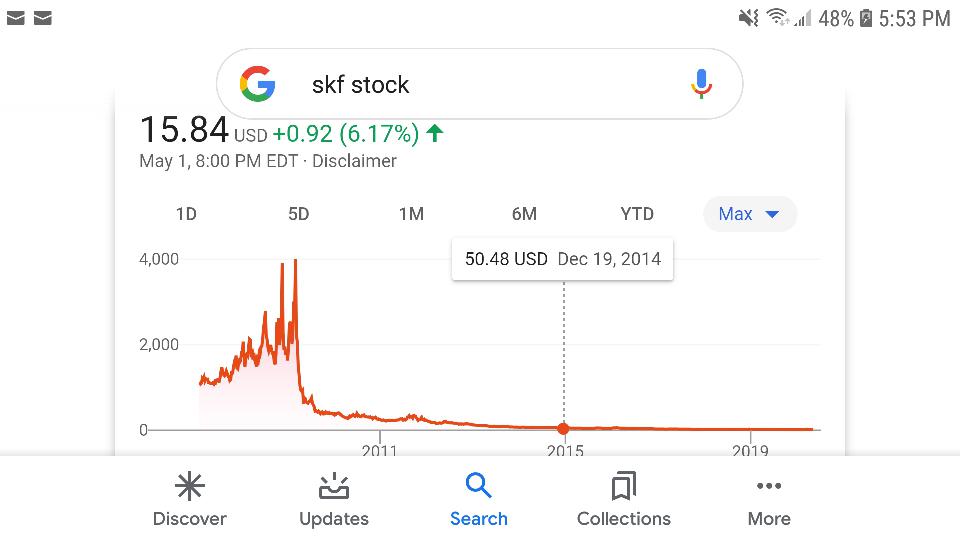Select the 1D chart range
The width and height of the screenshot is (960, 540).
point(186,214)
